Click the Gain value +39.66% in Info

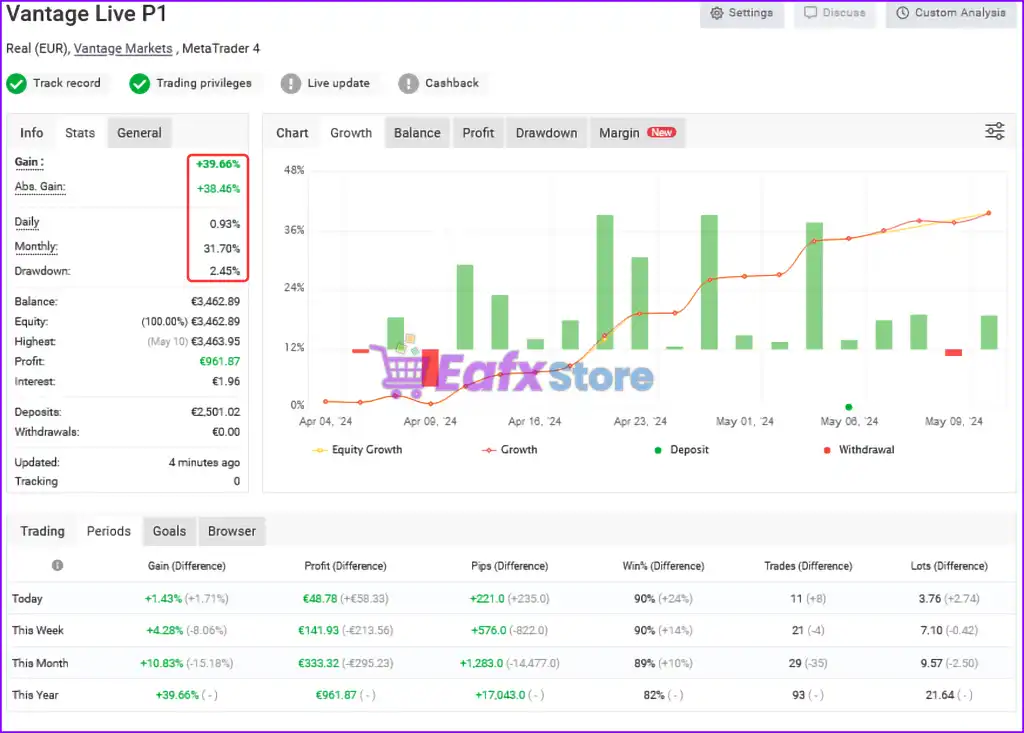click(218, 164)
